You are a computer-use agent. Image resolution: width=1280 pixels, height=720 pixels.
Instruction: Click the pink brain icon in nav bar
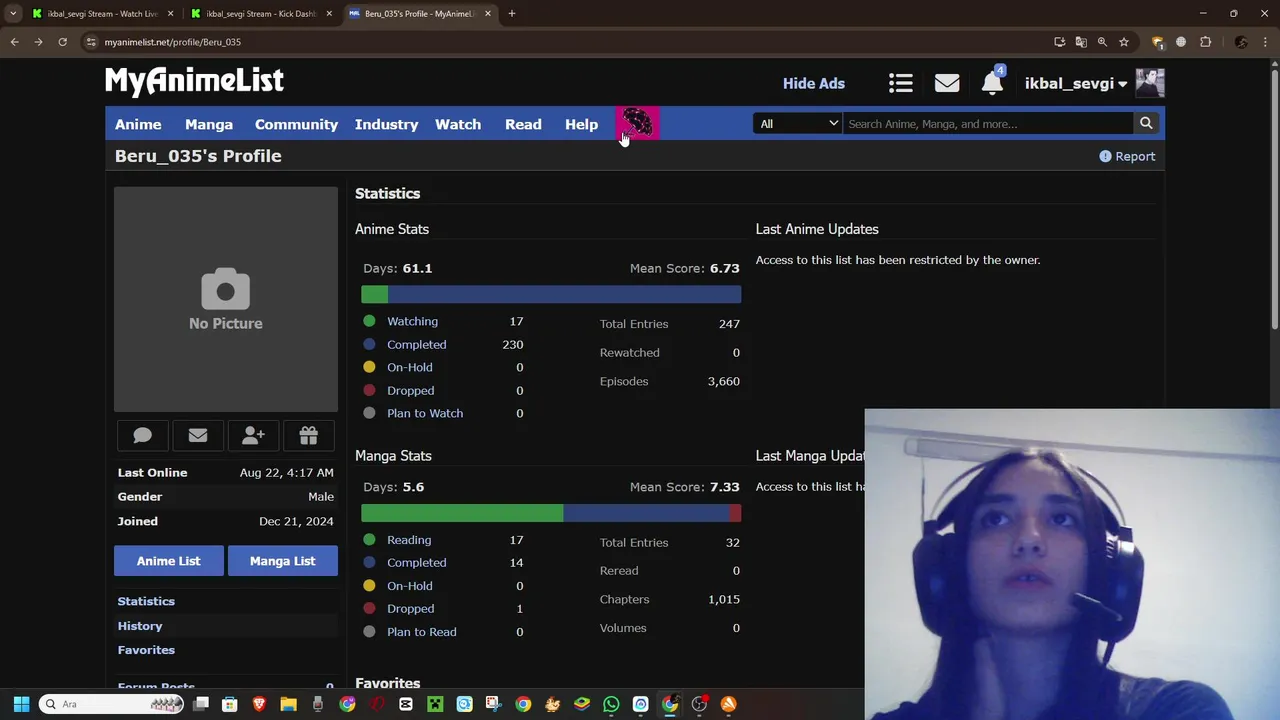point(637,124)
